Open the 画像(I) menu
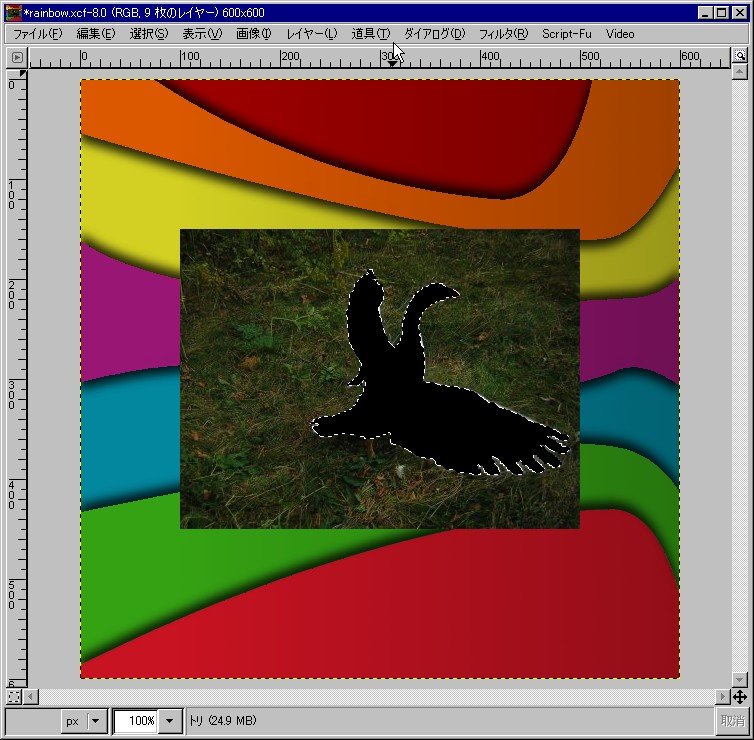Image resolution: width=754 pixels, height=740 pixels. [253, 34]
